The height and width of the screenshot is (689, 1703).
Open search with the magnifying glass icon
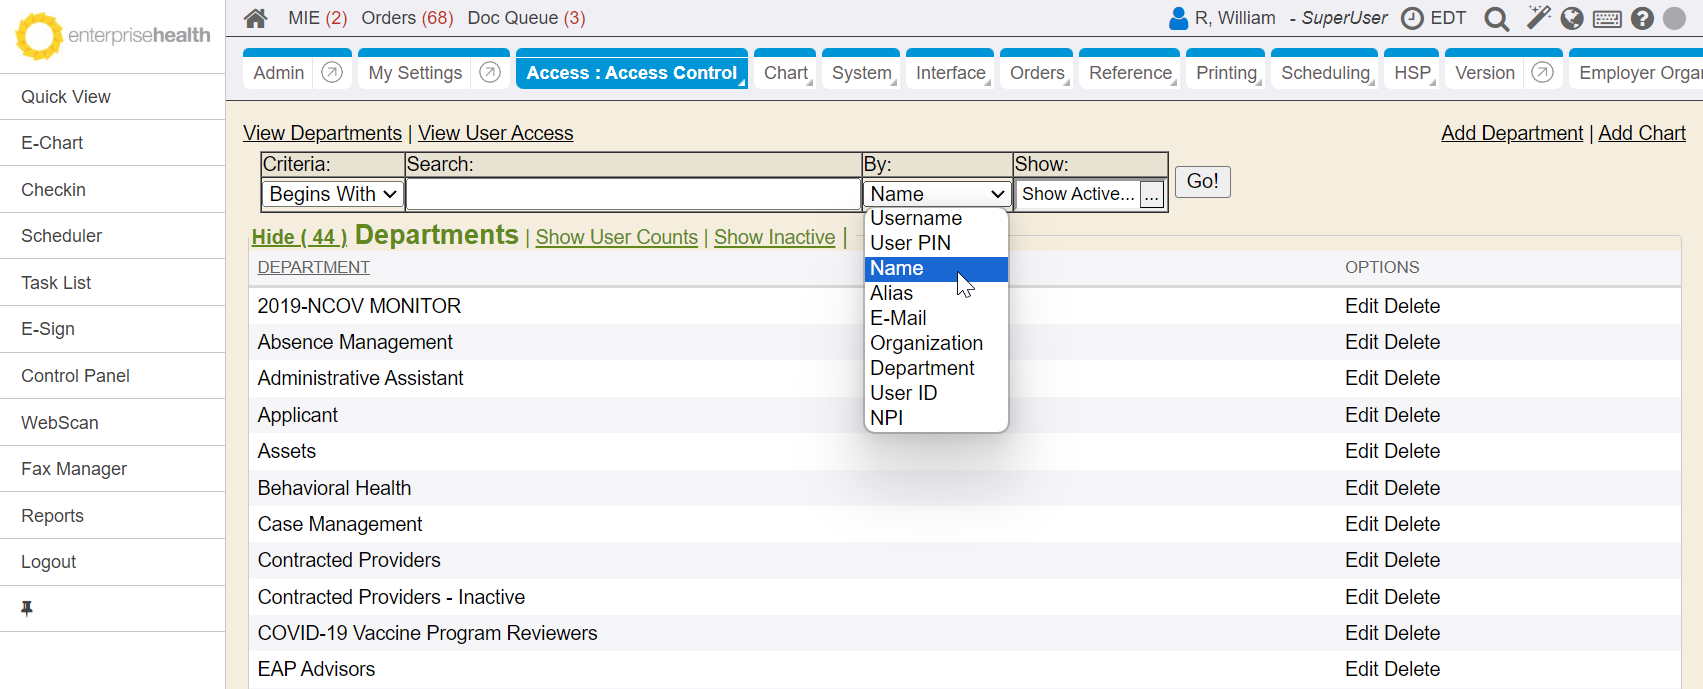point(1496,19)
